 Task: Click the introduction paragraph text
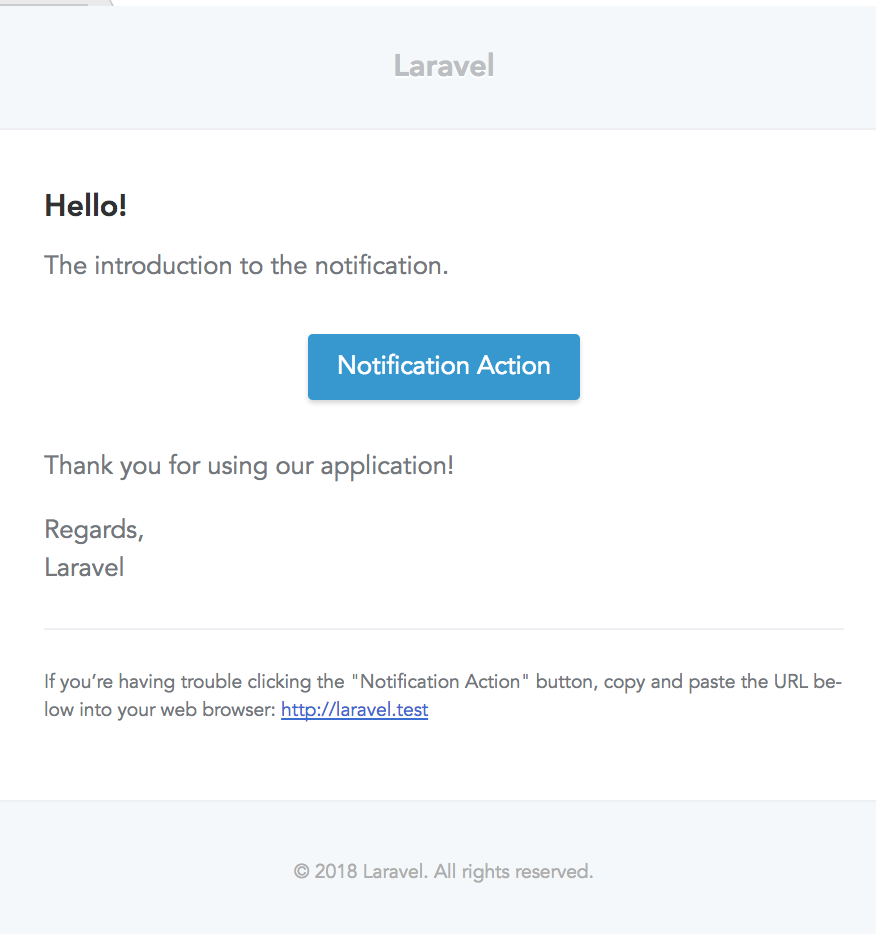[245, 265]
